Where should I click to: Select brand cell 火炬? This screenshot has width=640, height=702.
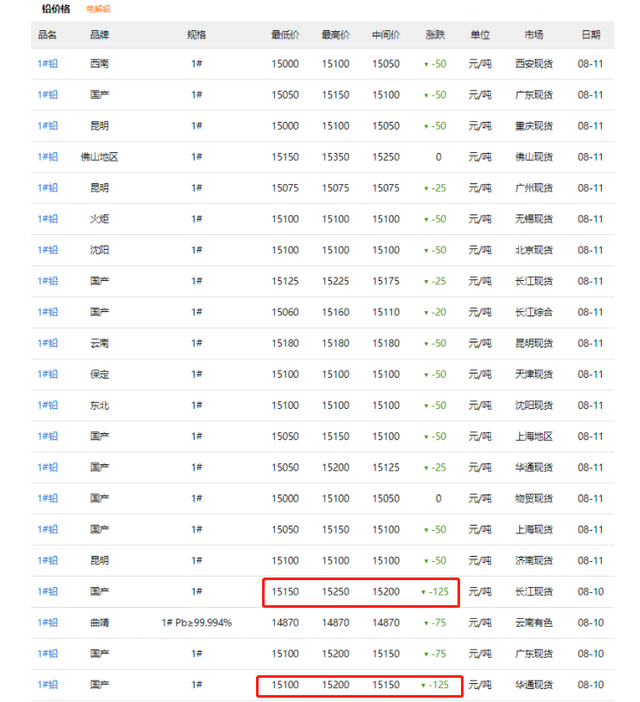(99, 219)
